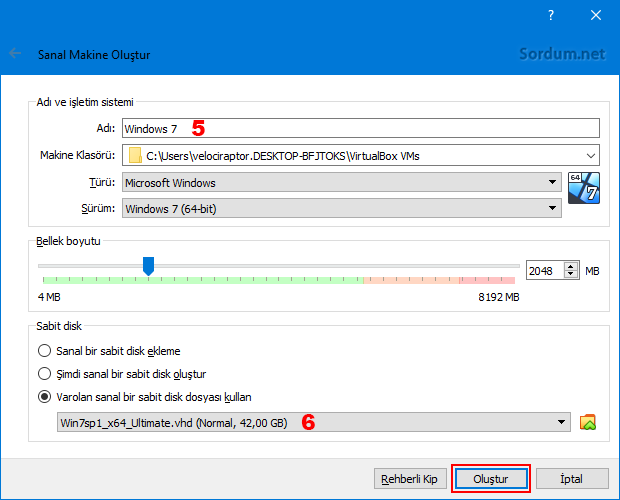Click the Windows 7 64-bit OS icon

pos(584,188)
